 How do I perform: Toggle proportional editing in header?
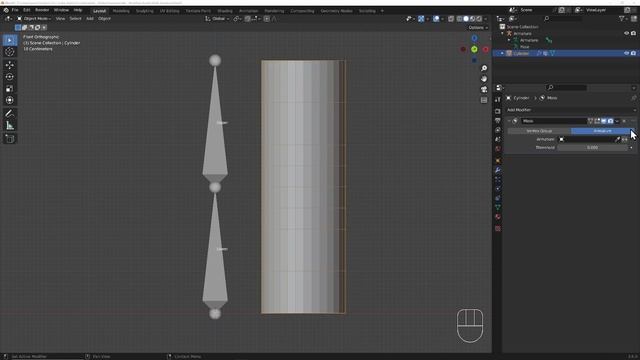coord(267,19)
